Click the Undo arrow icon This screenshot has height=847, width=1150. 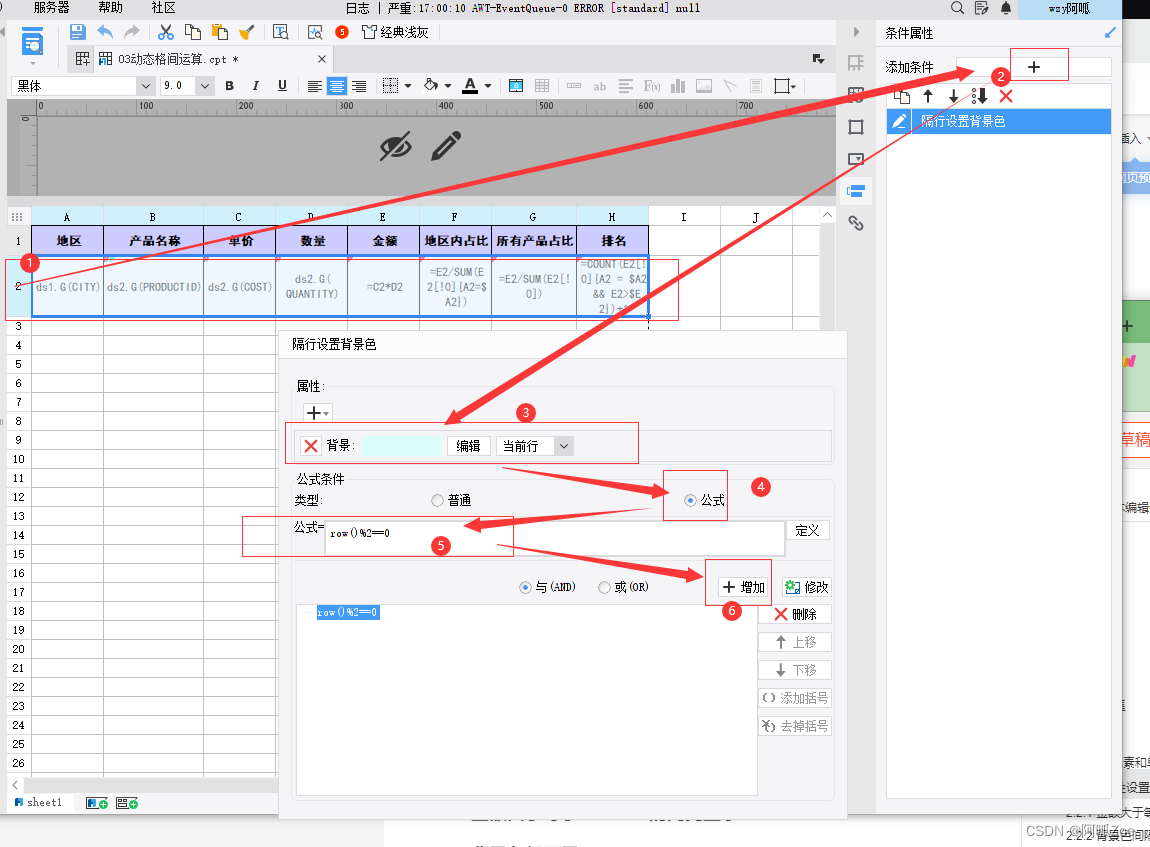coord(105,32)
